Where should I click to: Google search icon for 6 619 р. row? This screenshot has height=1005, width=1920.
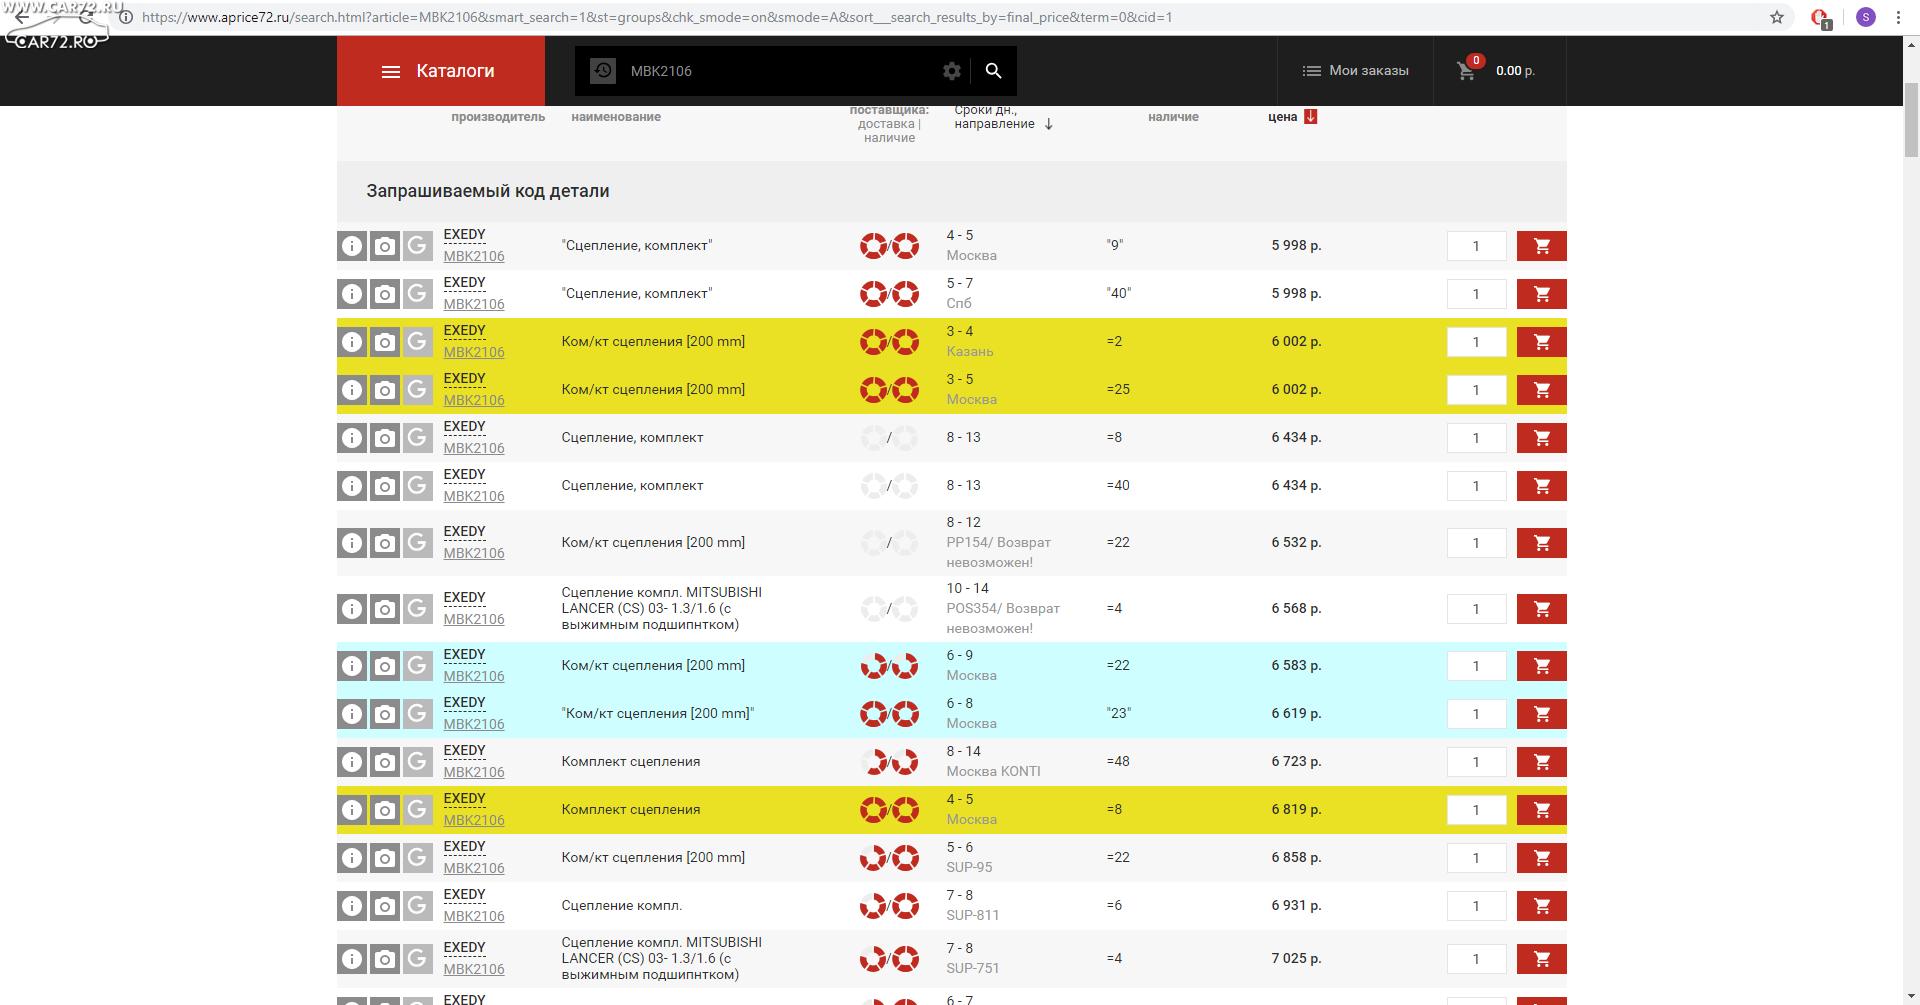418,714
